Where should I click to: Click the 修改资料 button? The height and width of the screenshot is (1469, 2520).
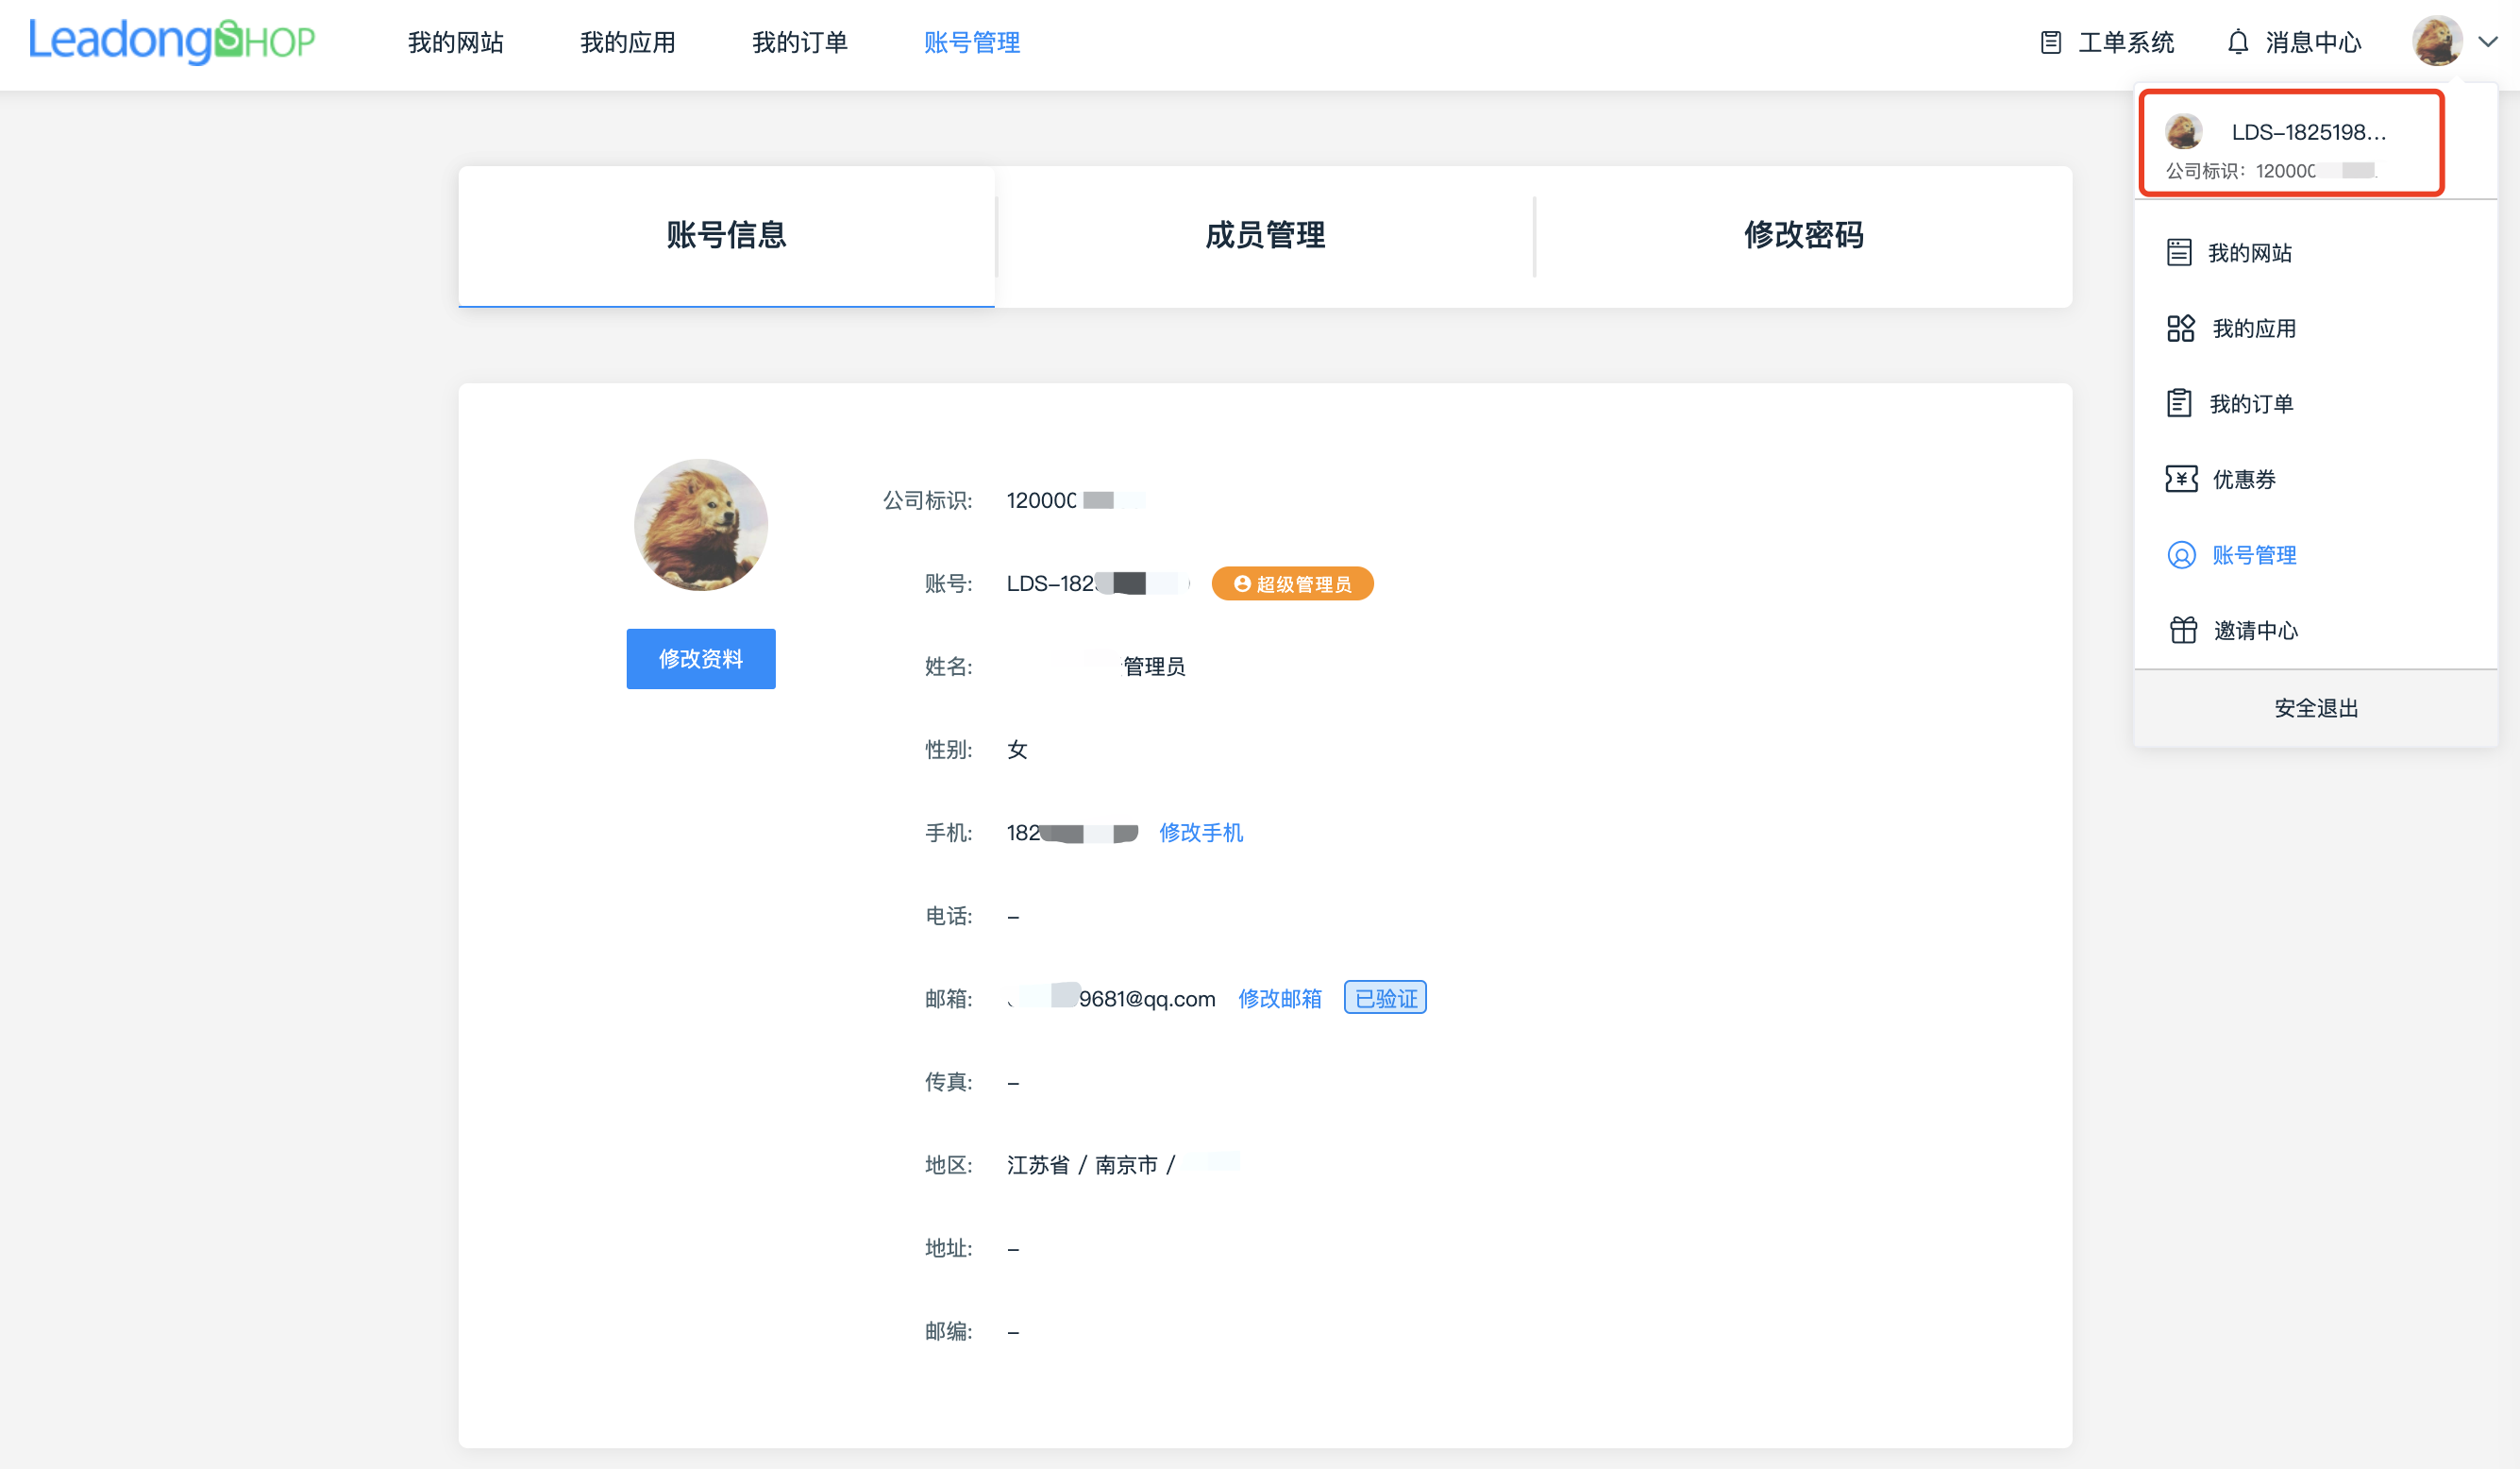click(x=700, y=658)
